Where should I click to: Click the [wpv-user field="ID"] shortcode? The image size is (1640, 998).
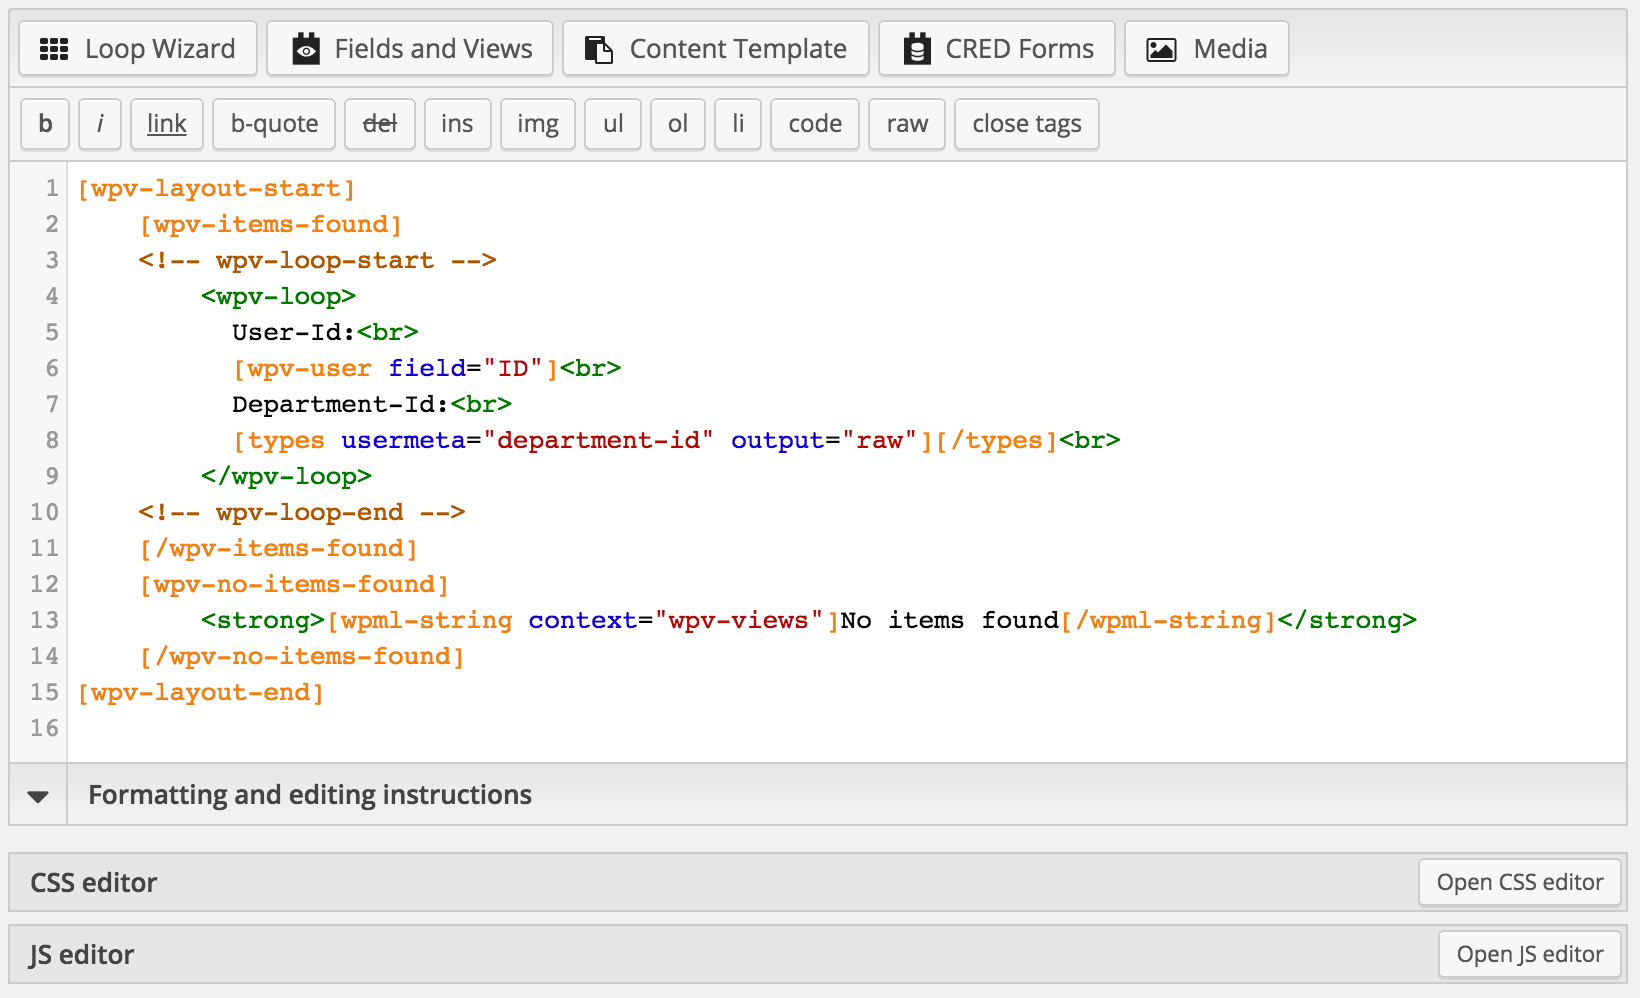pos(395,368)
